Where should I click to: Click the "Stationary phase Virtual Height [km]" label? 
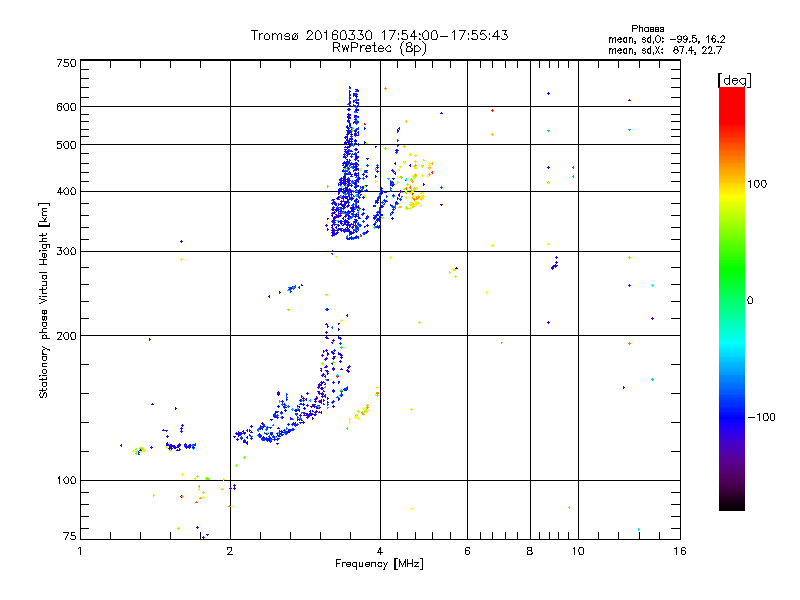tap(43, 300)
